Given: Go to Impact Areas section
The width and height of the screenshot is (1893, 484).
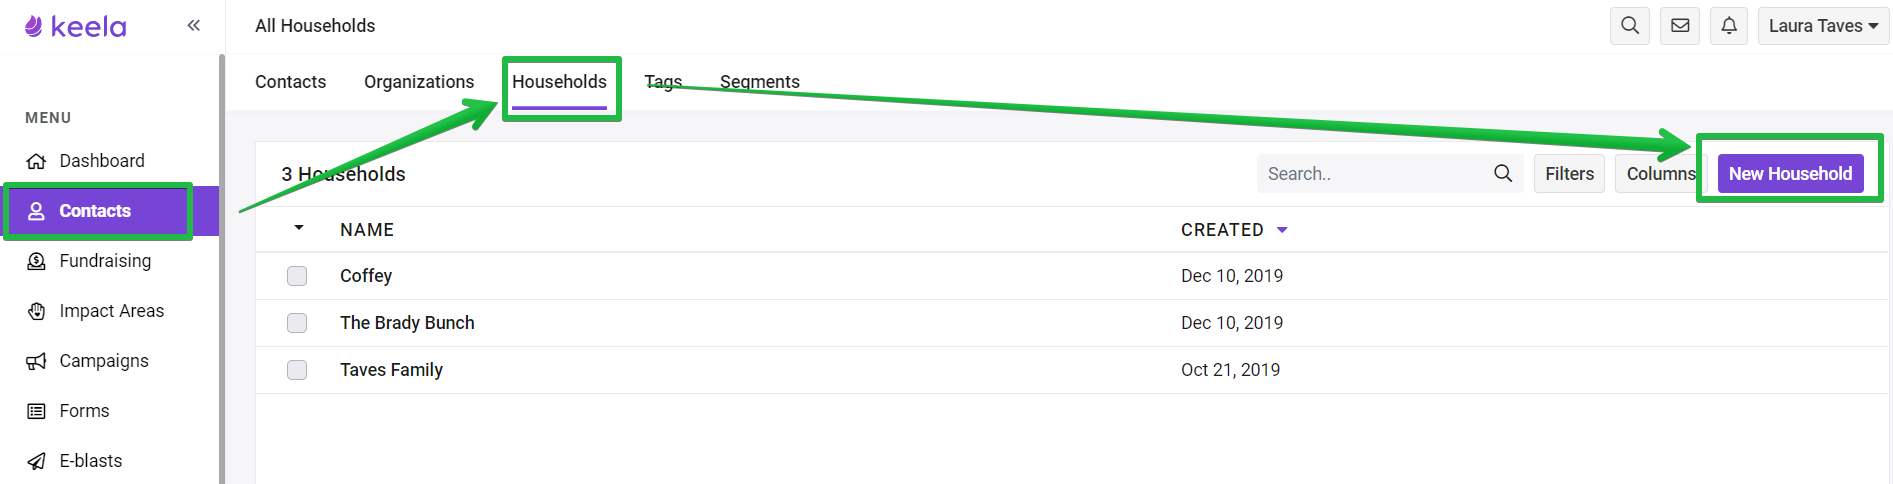Looking at the screenshot, I should point(111,311).
